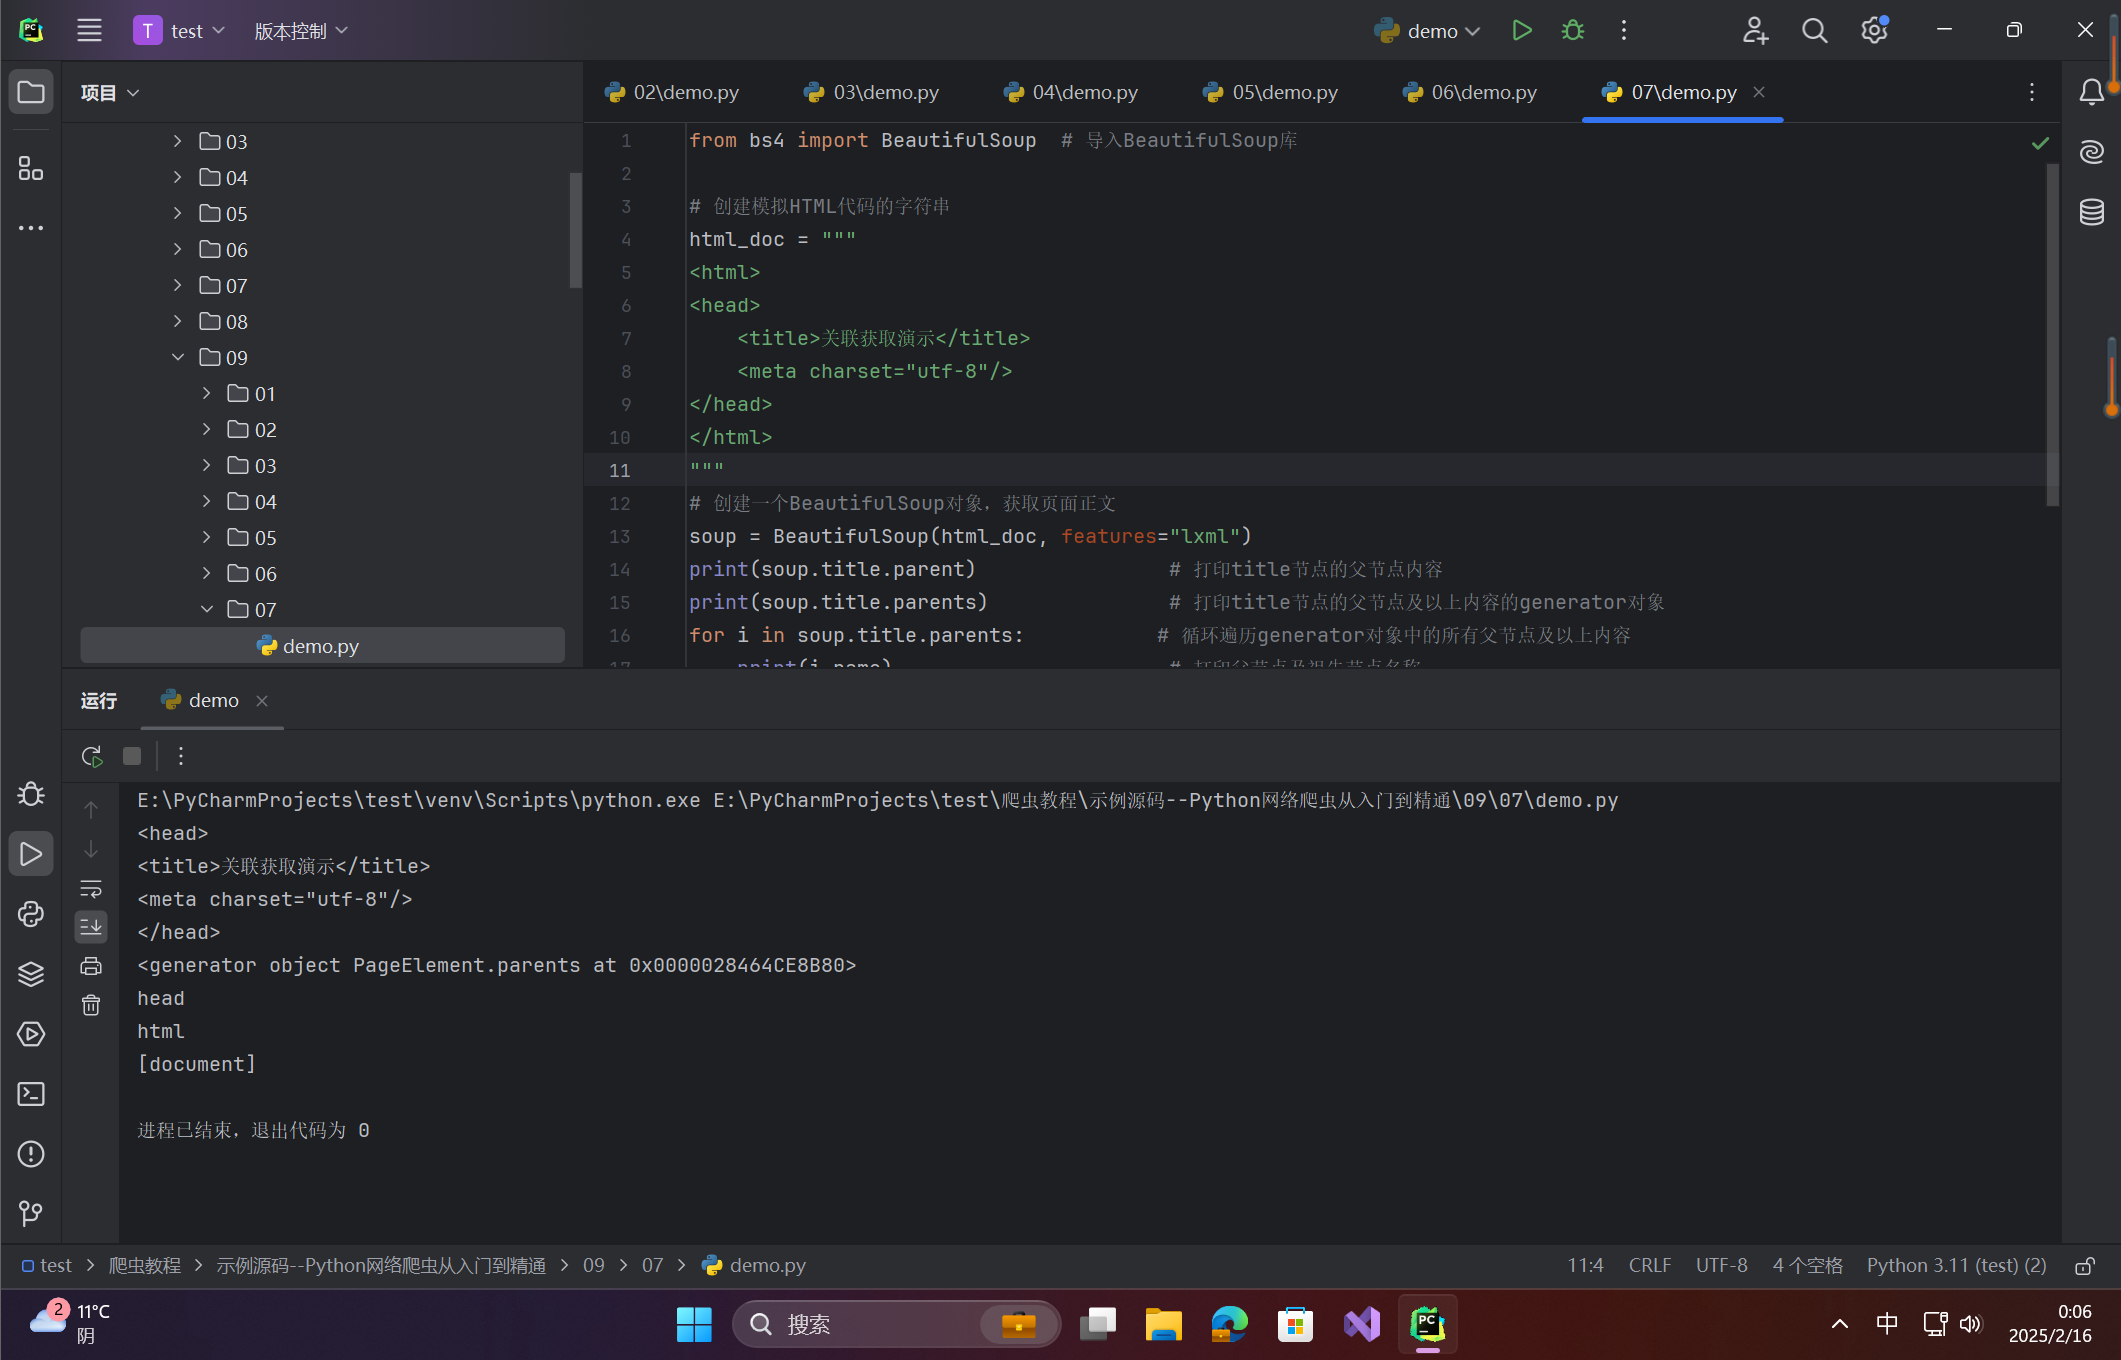Click 4 个空格 indent setting

click(x=1808, y=1266)
